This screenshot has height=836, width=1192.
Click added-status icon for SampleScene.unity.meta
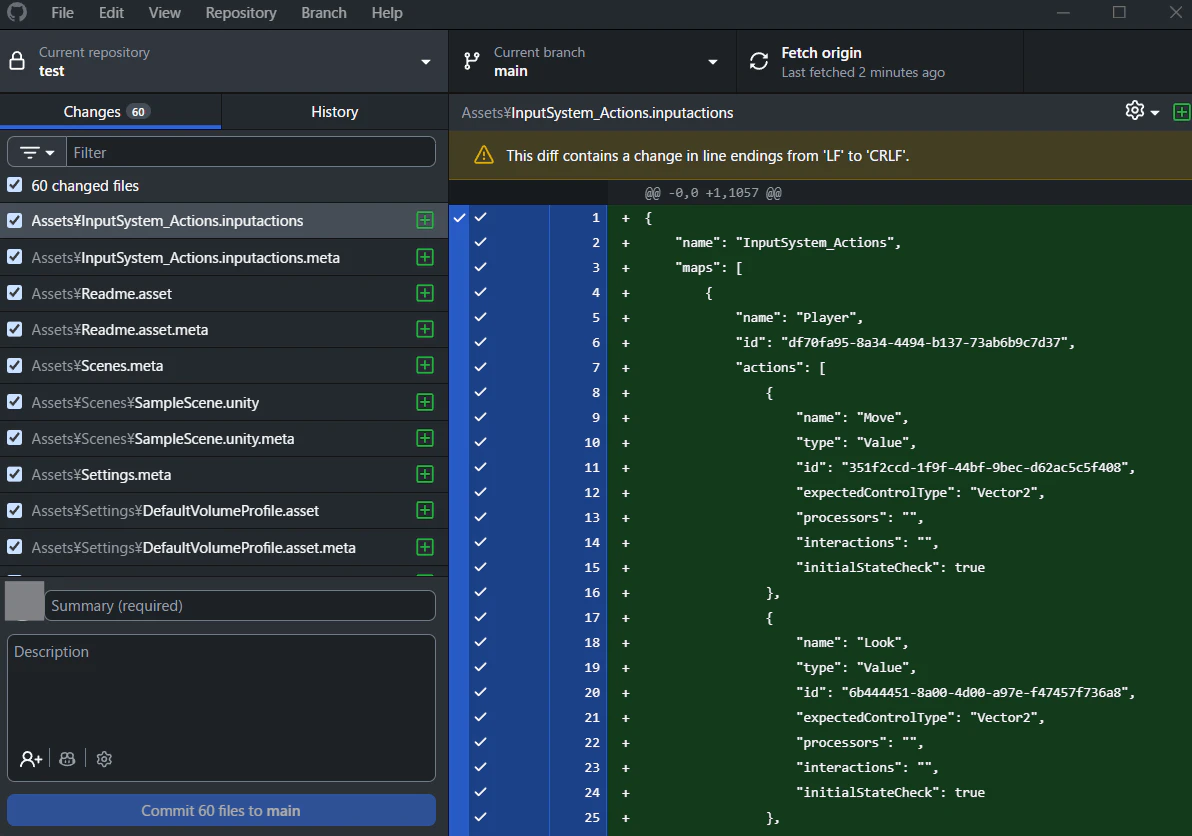click(x=425, y=438)
